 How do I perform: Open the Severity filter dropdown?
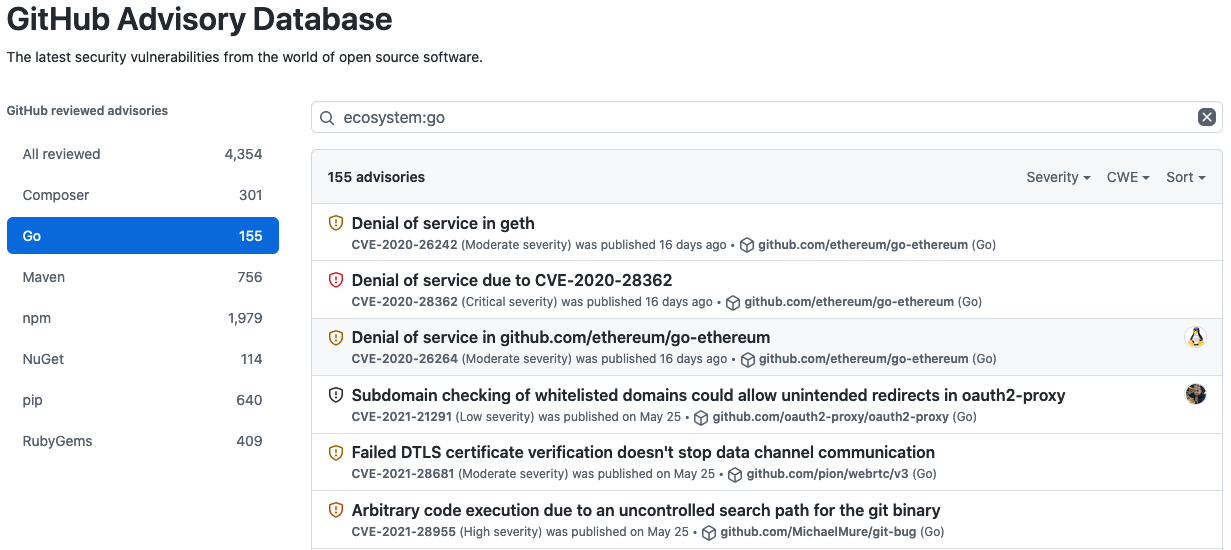click(1058, 177)
